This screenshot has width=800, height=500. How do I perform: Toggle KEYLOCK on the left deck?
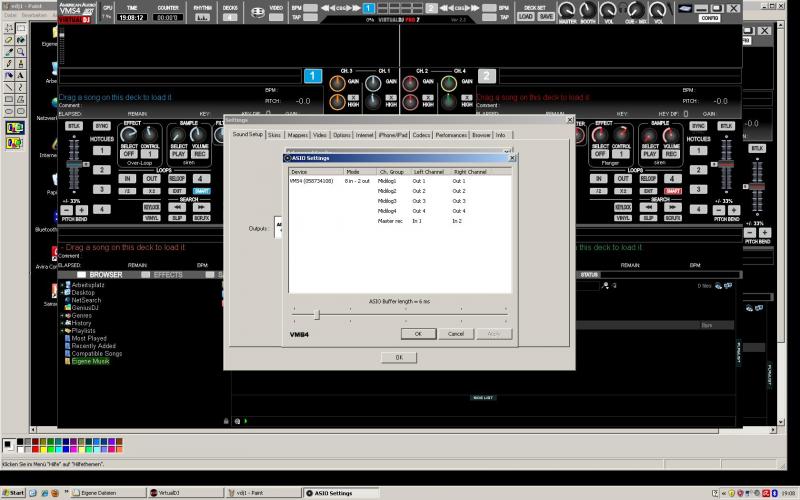(152, 207)
